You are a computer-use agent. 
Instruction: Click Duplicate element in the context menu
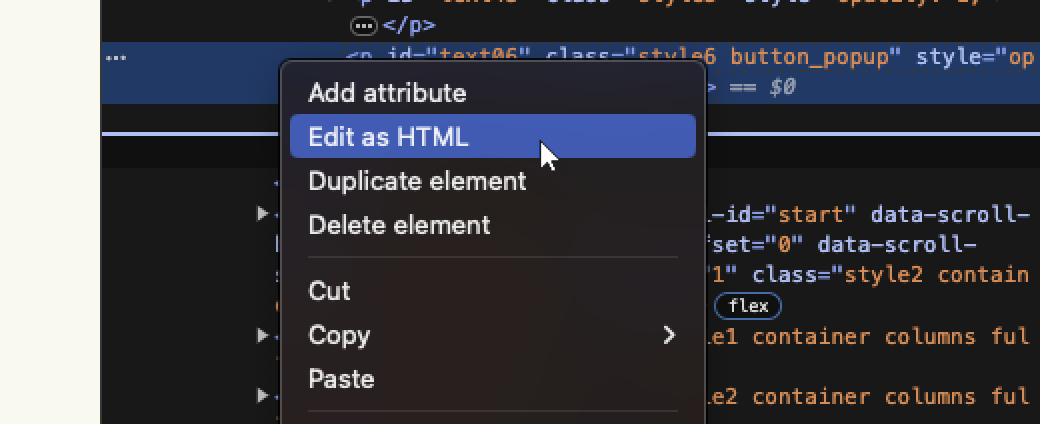point(417,181)
